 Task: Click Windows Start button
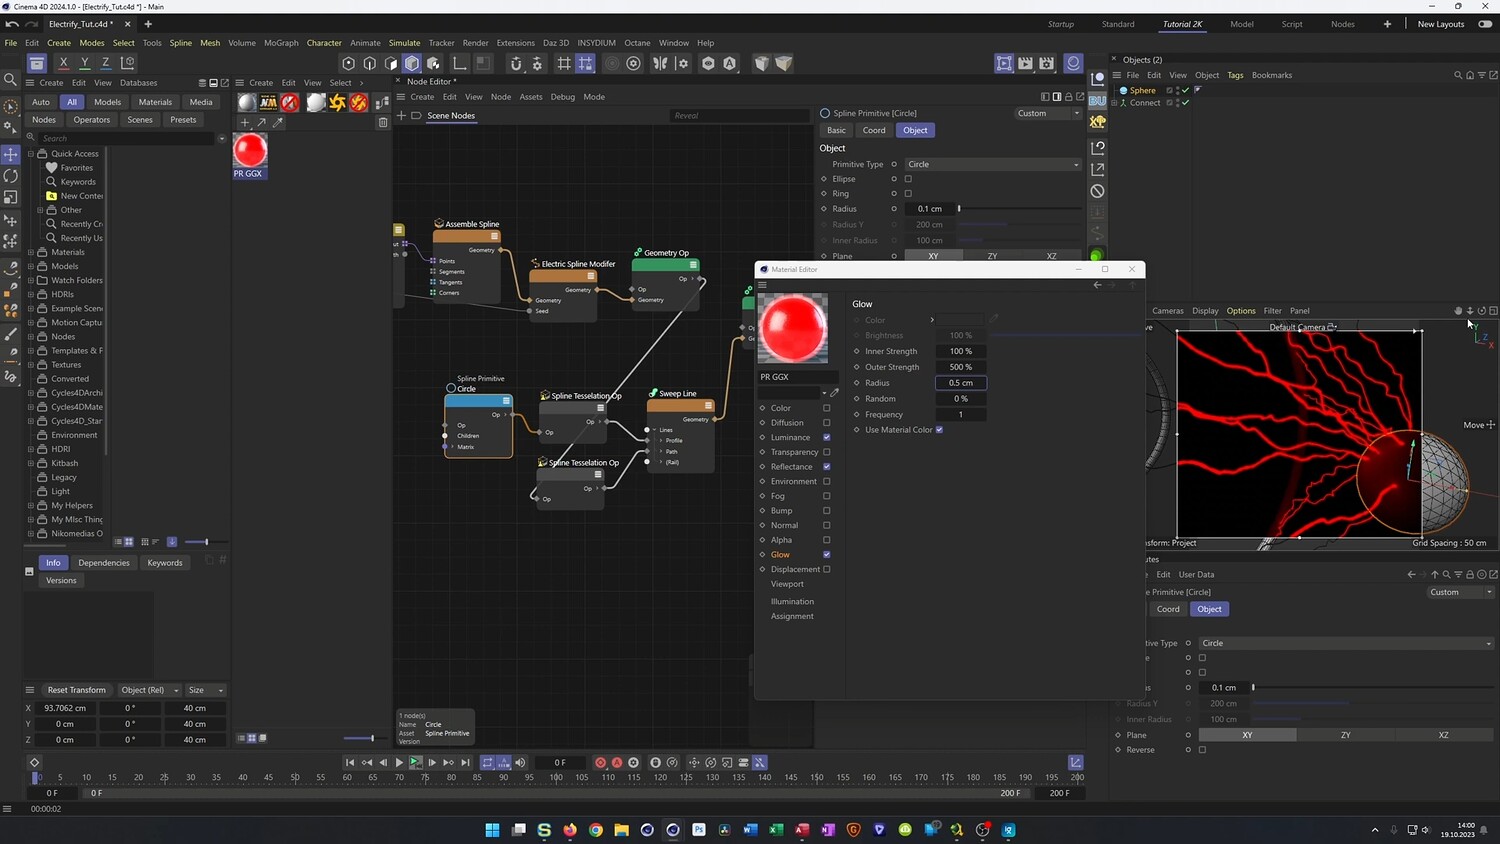(492, 830)
